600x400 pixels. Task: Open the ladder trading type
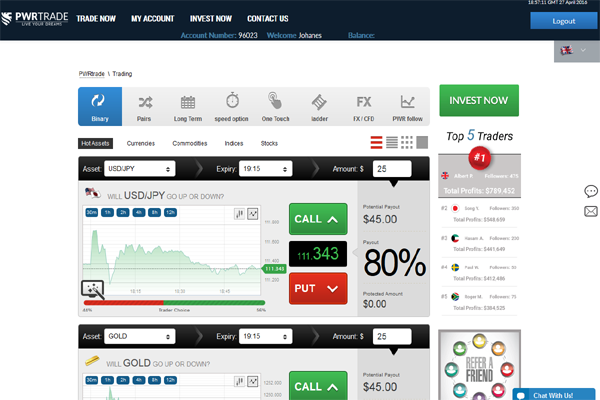pyautogui.click(x=319, y=108)
